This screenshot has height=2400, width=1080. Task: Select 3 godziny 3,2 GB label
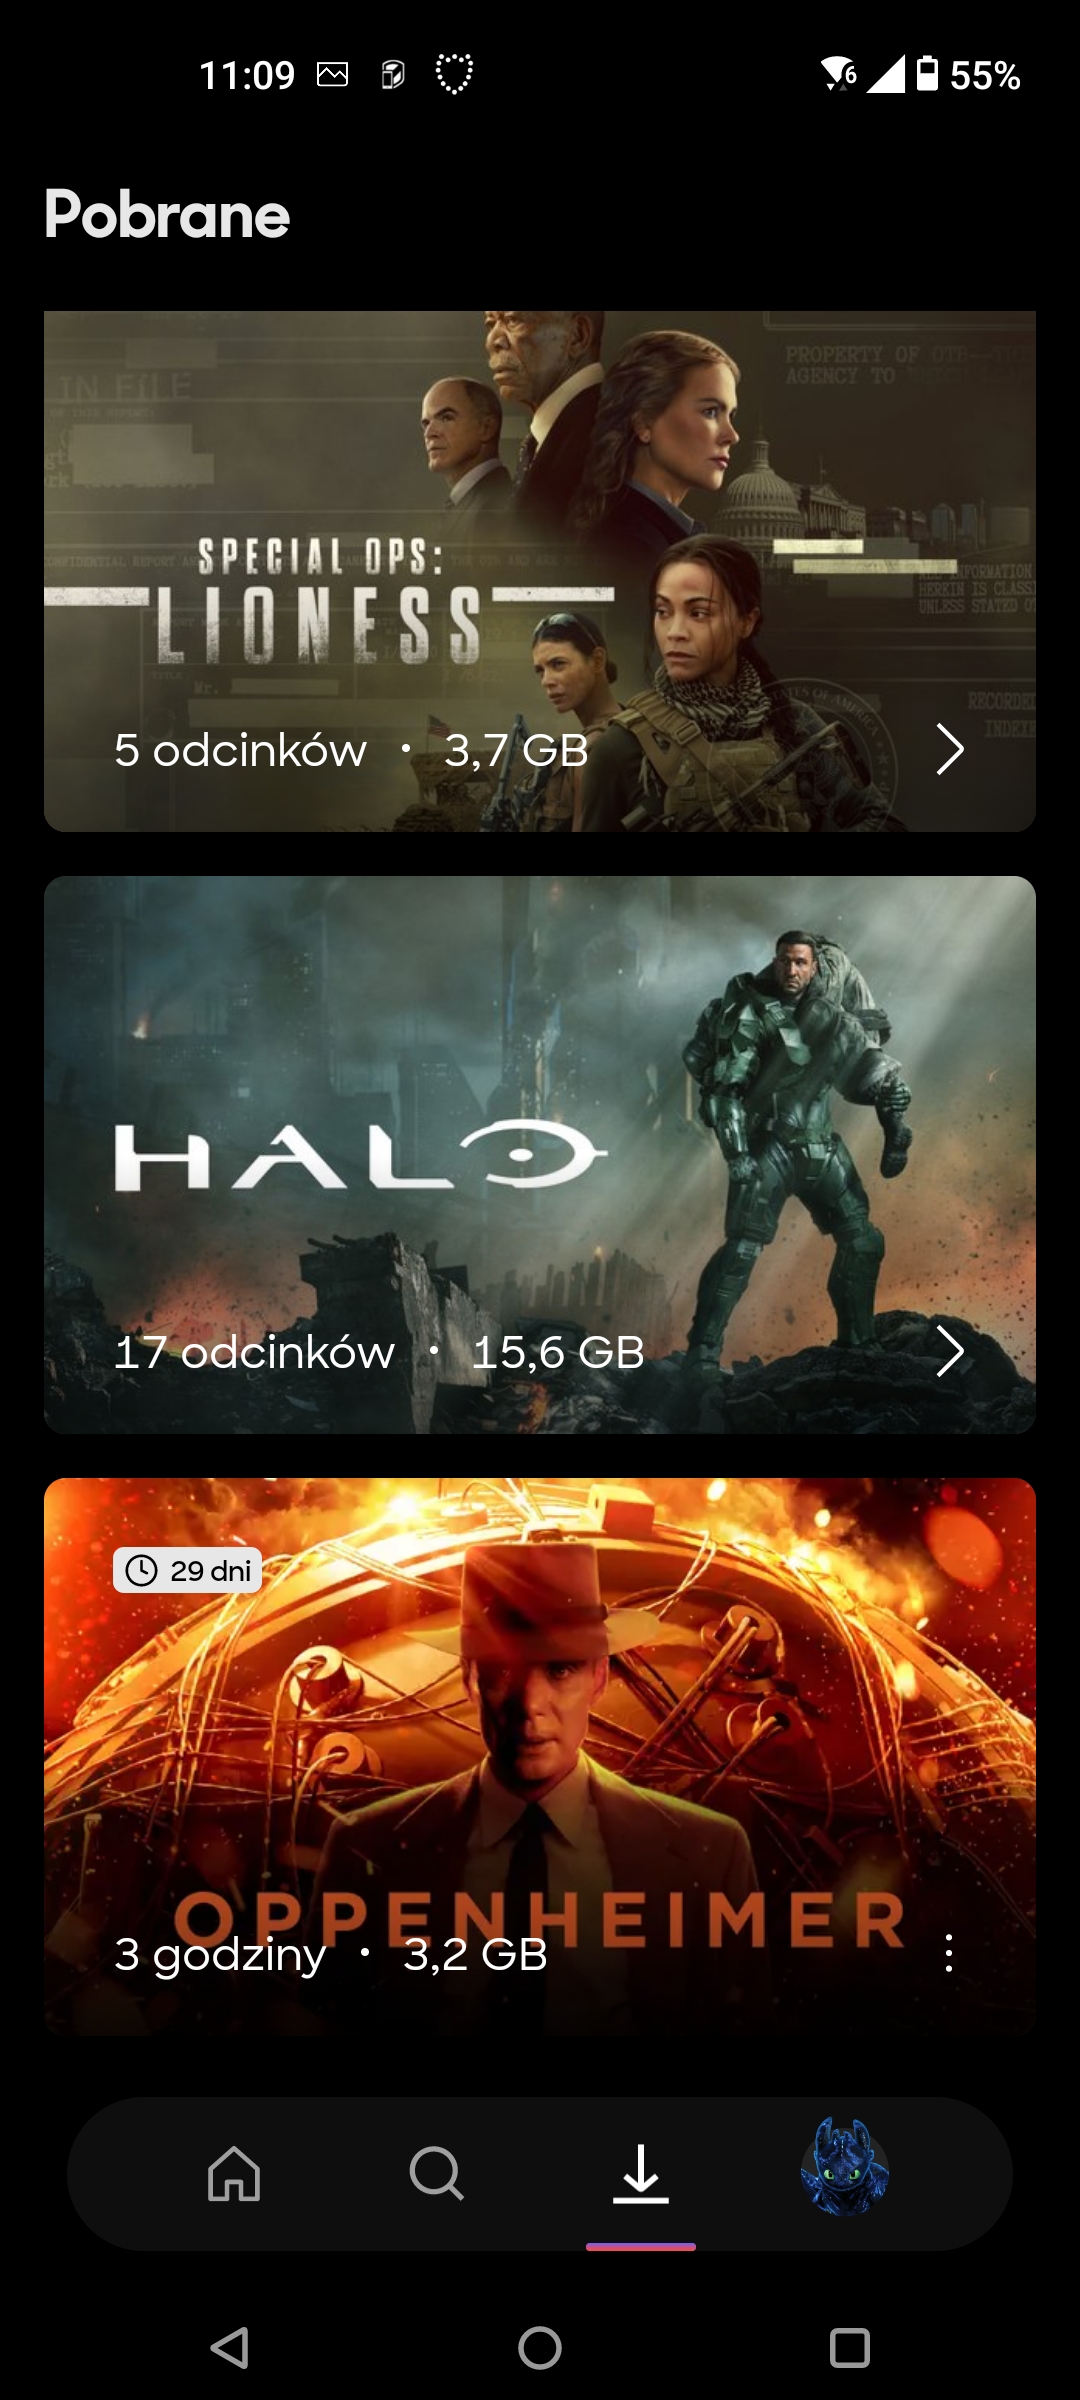click(x=331, y=1955)
